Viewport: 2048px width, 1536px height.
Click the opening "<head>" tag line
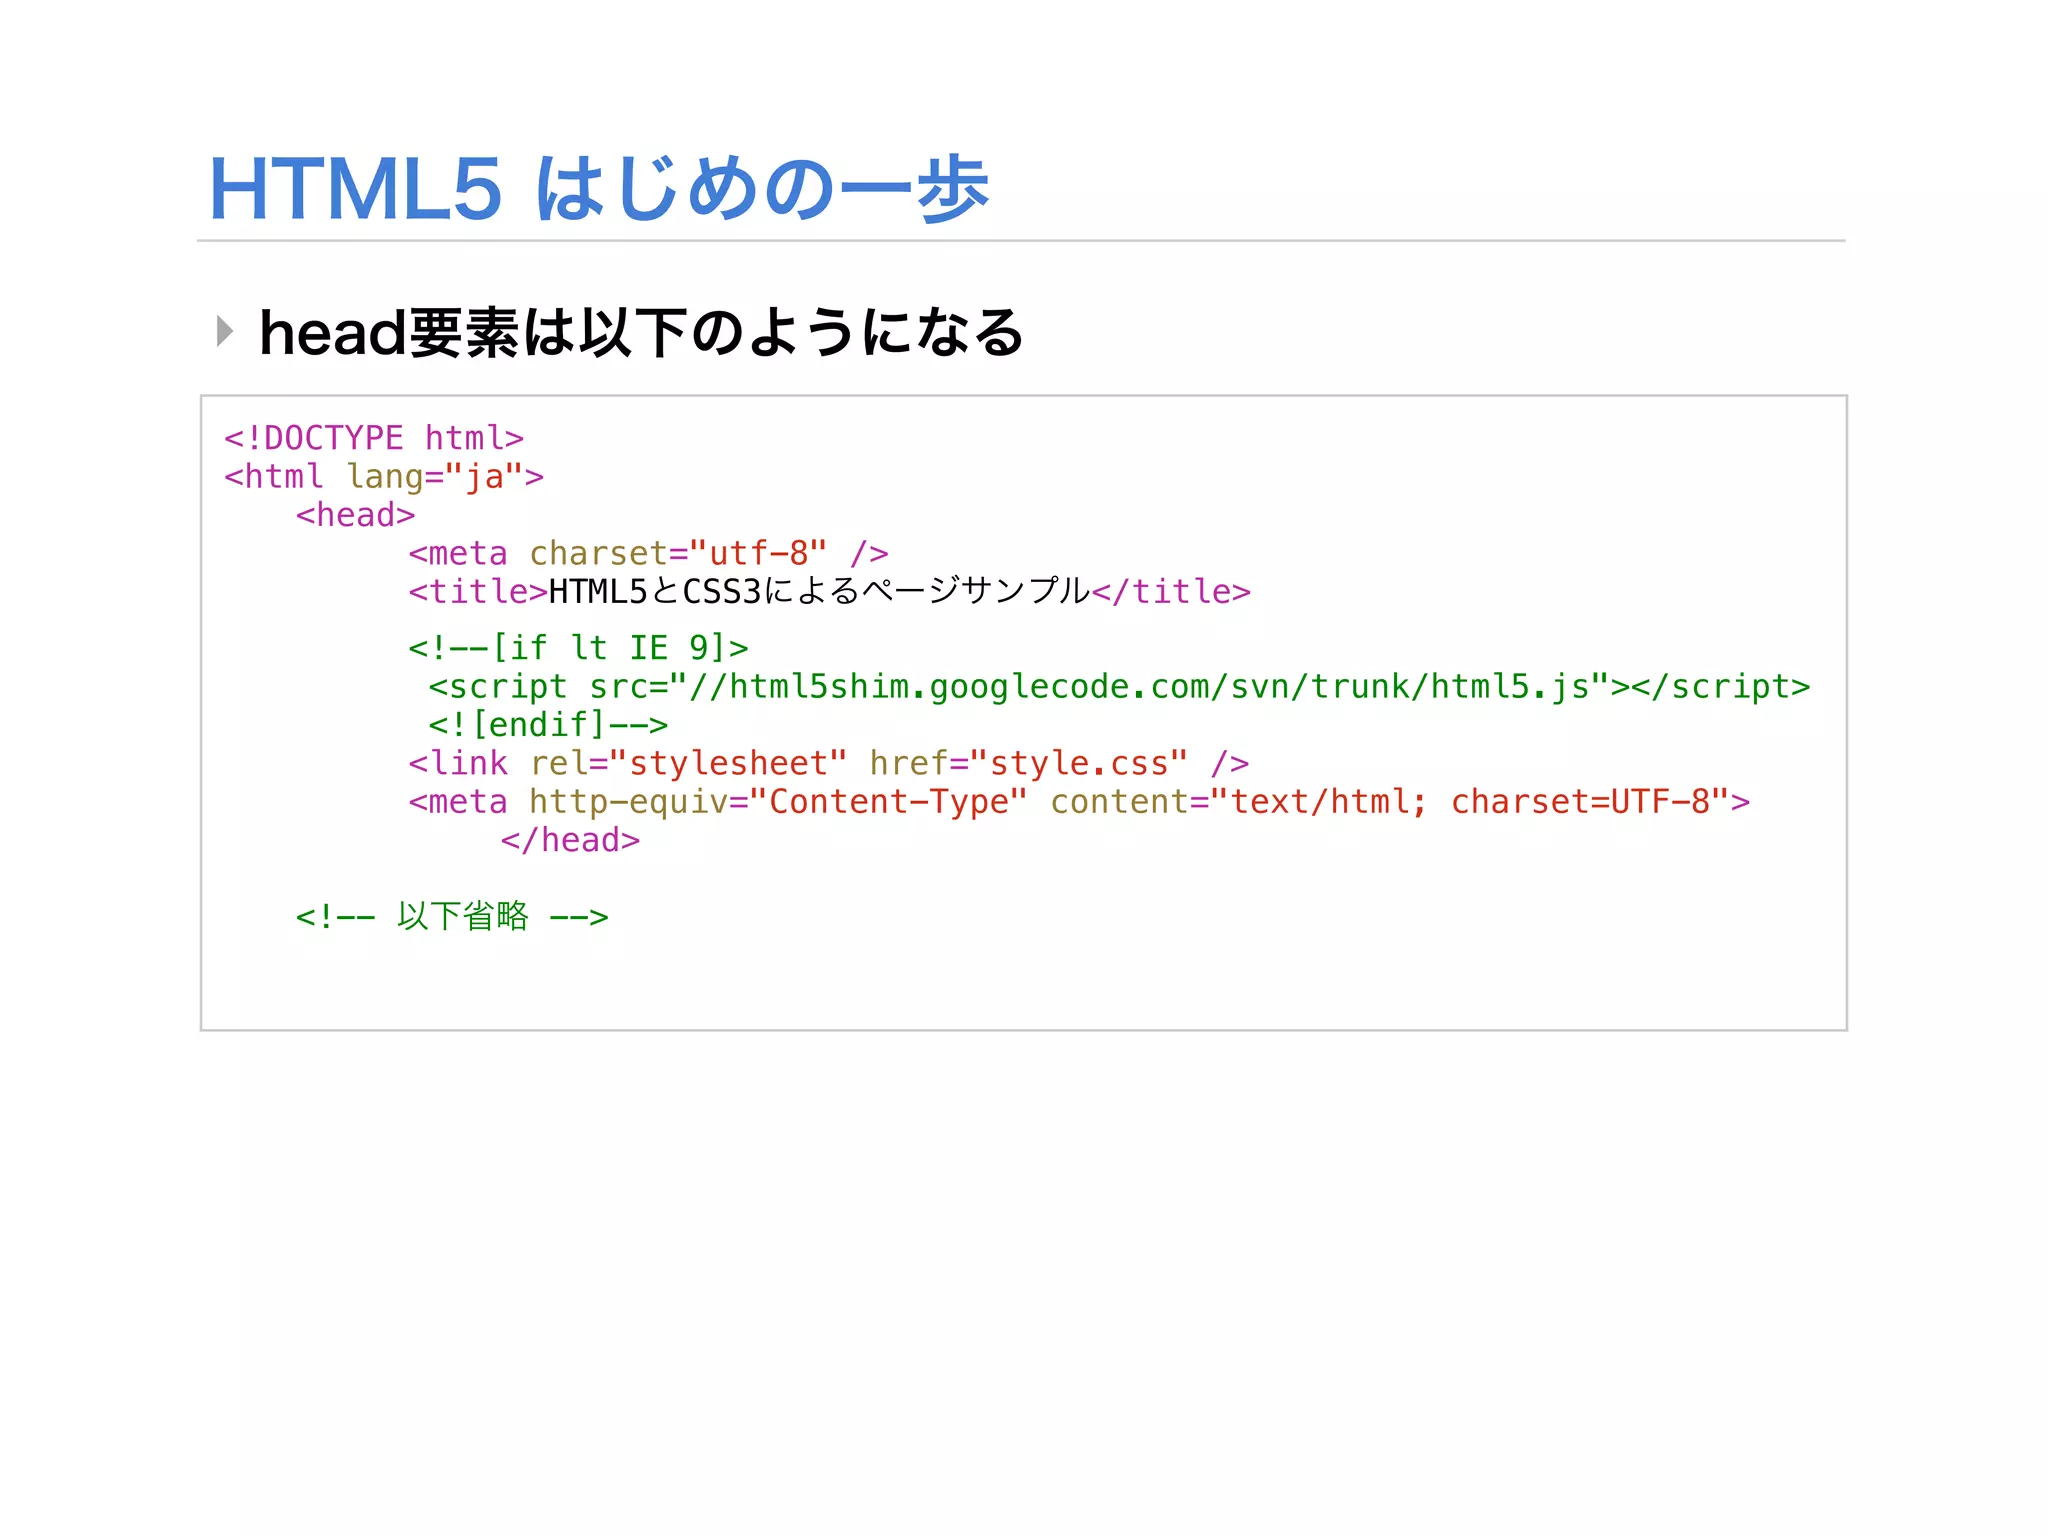pyautogui.click(x=355, y=515)
